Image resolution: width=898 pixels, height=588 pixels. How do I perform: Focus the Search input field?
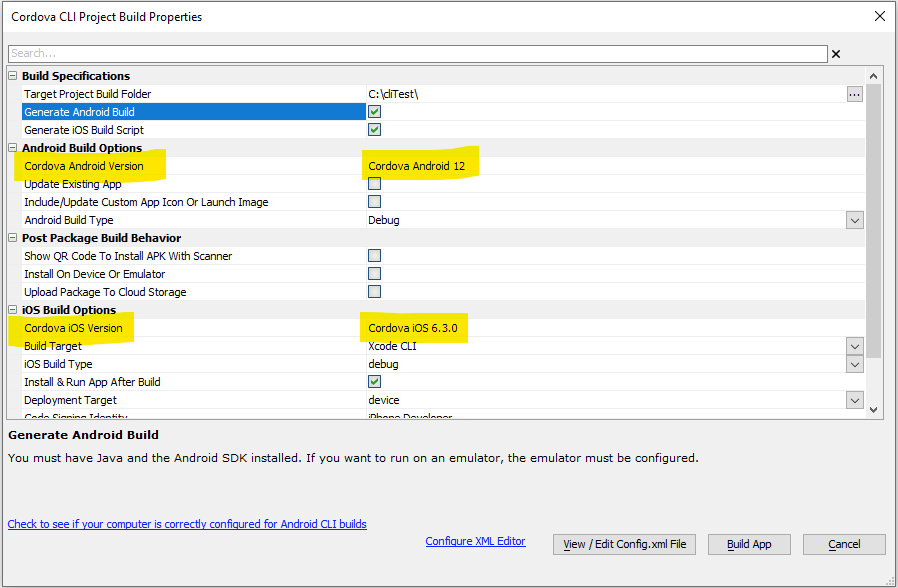418,53
